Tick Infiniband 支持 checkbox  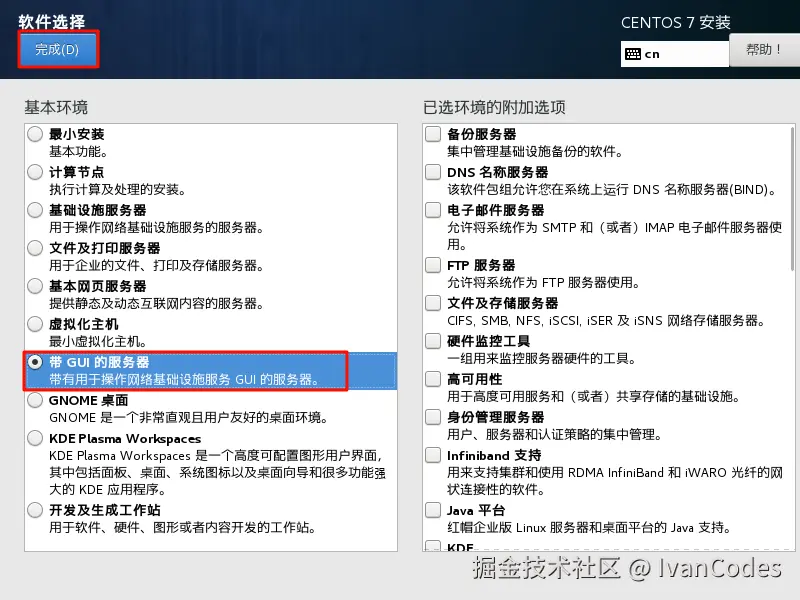click(x=433, y=455)
